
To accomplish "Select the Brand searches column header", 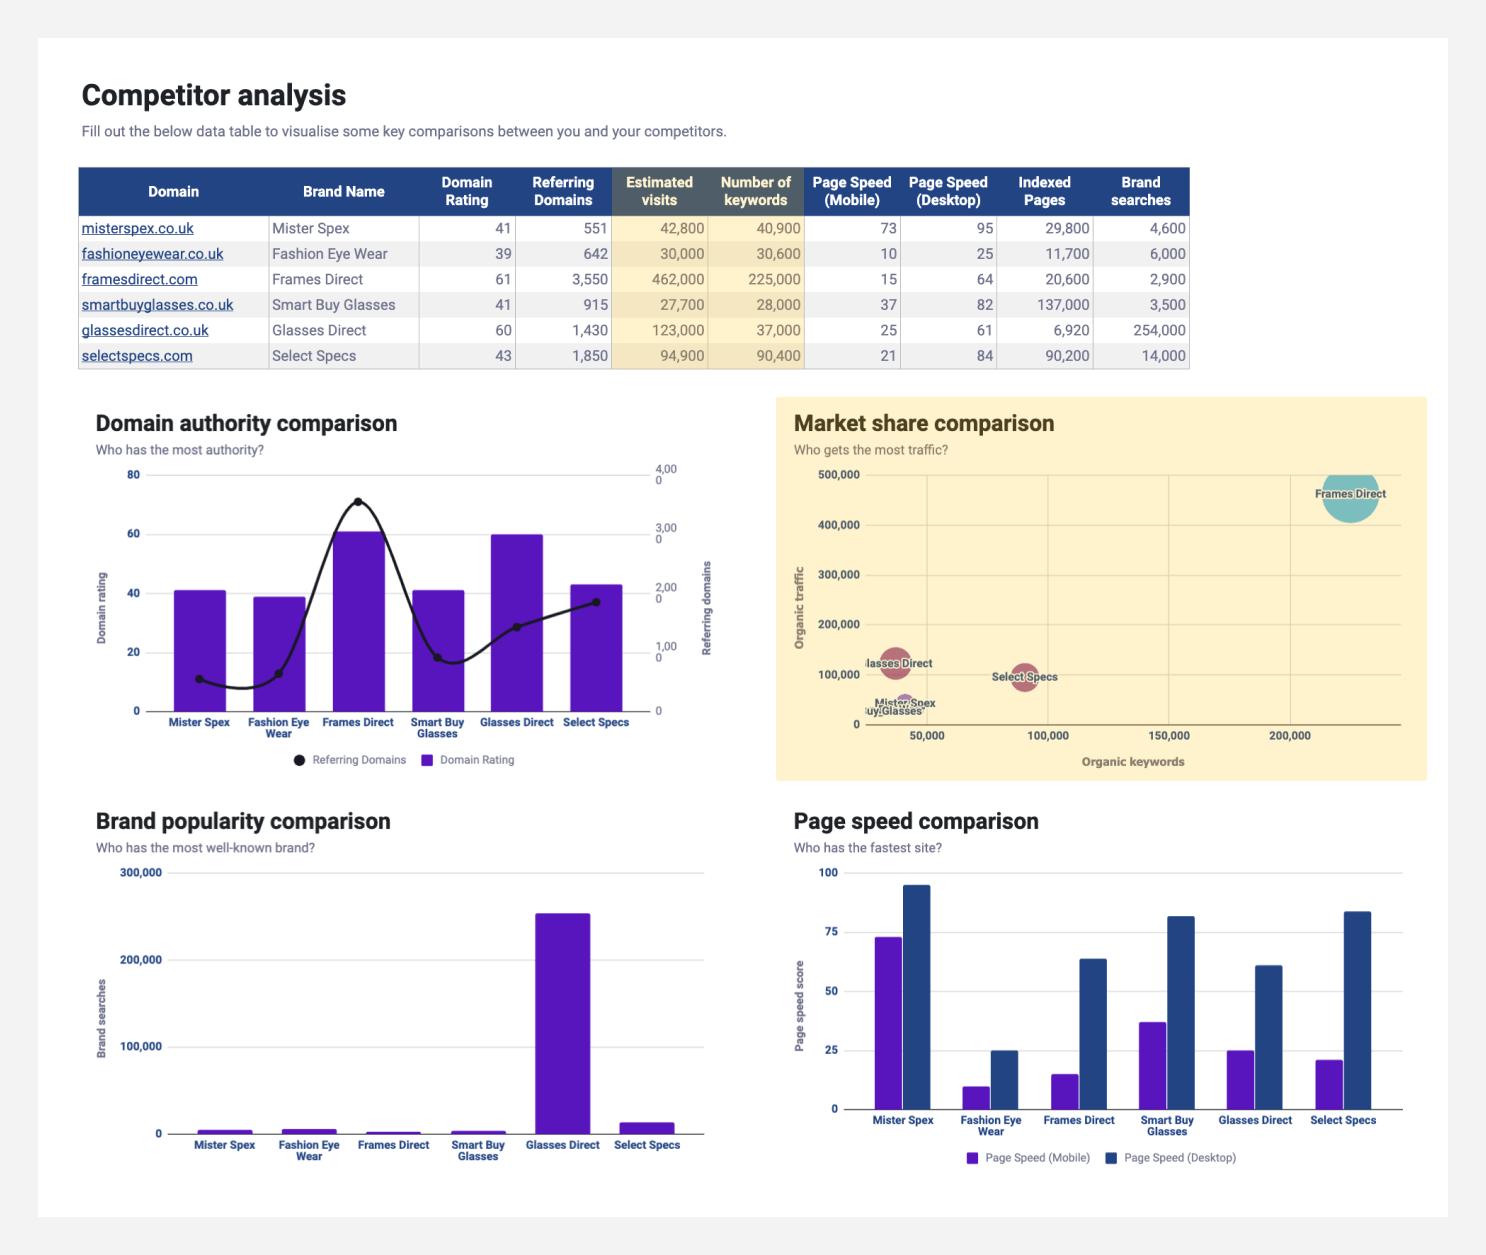I will (x=1141, y=191).
